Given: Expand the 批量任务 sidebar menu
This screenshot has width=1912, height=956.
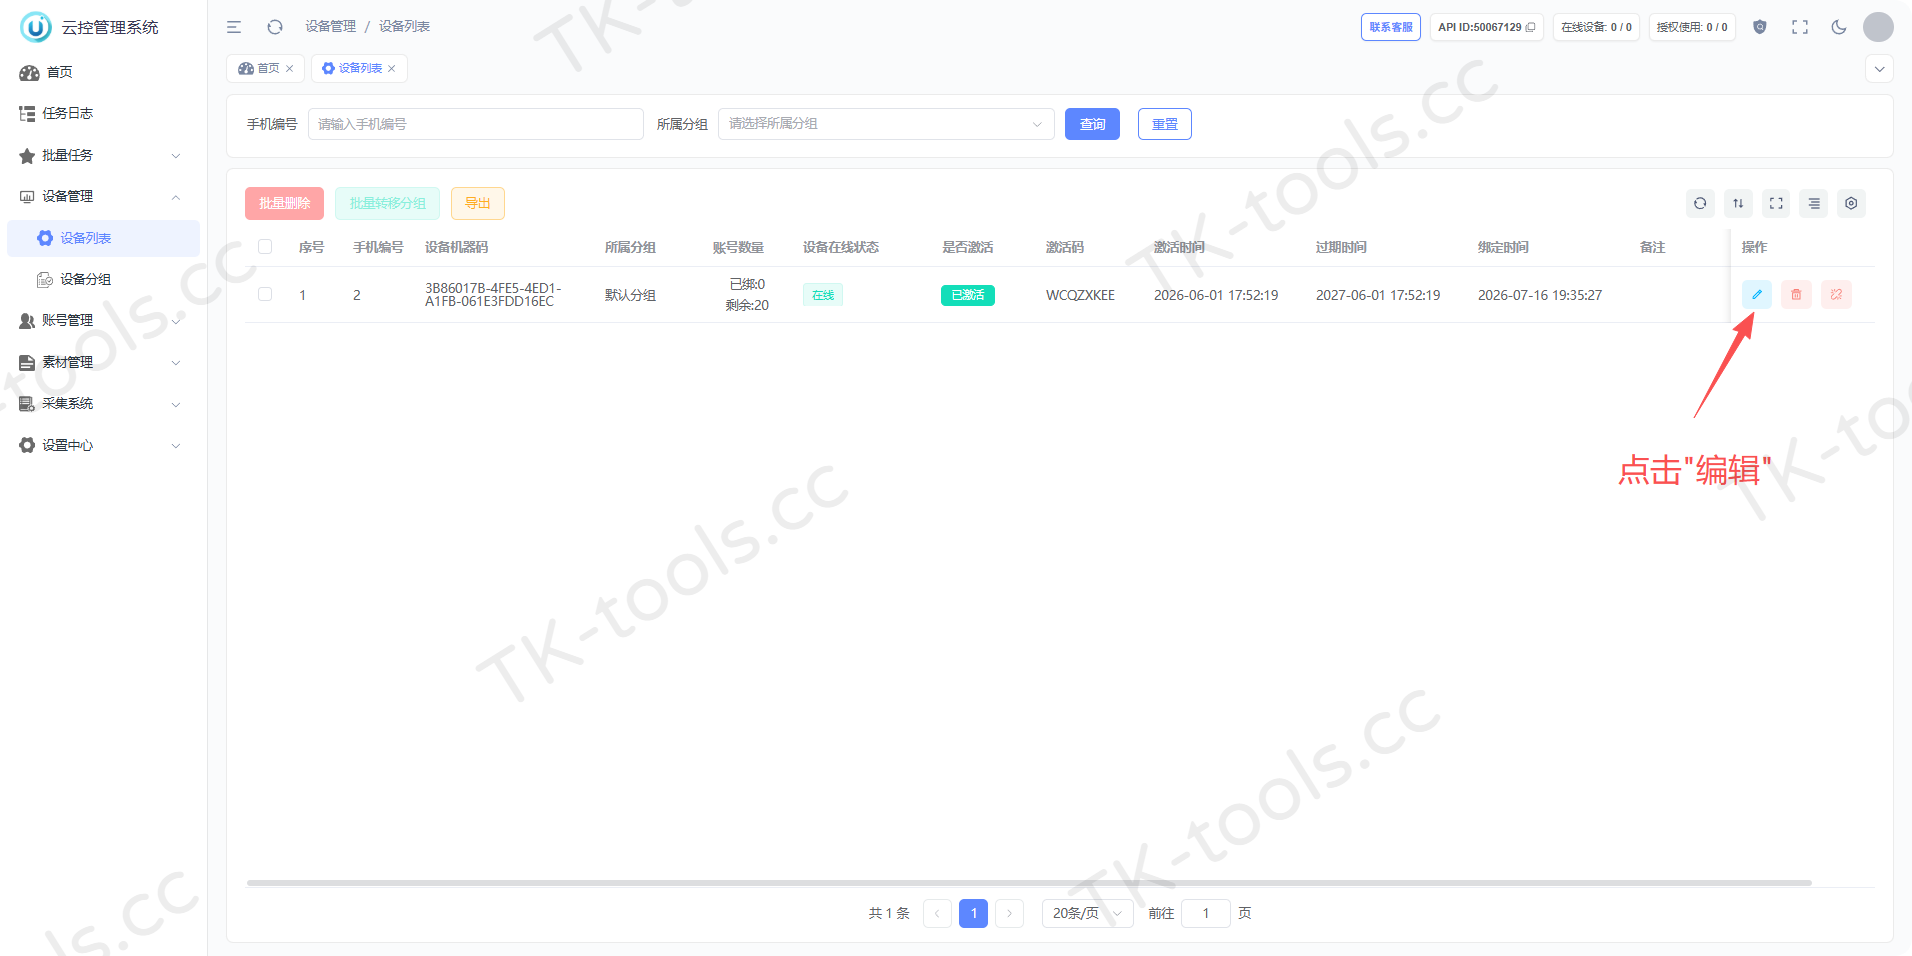Looking at the screenshot, I should point(100,155).
